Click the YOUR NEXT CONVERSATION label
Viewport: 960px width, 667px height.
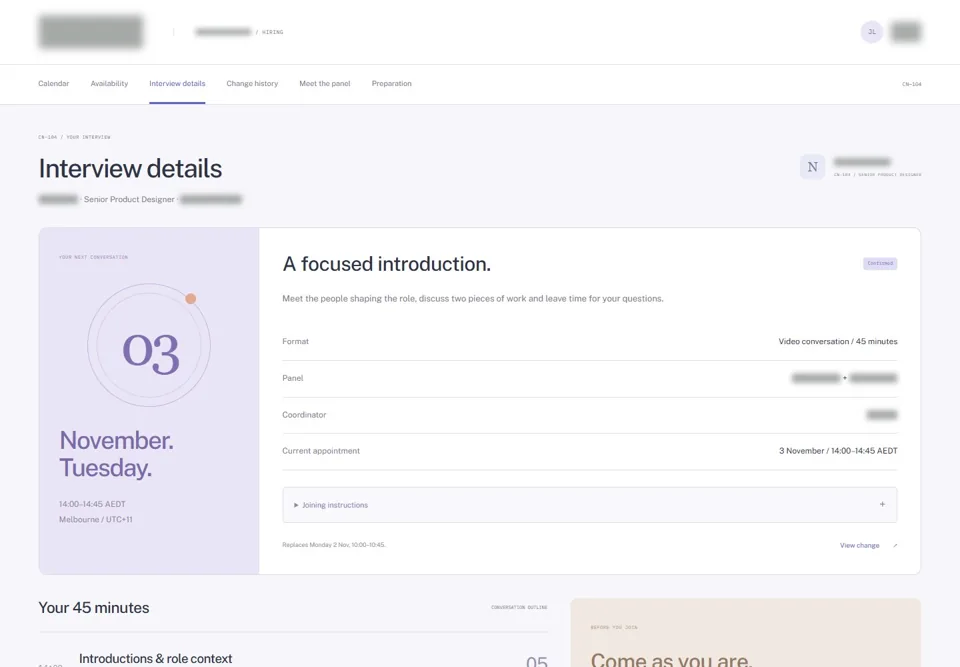[x=94, y=257]
